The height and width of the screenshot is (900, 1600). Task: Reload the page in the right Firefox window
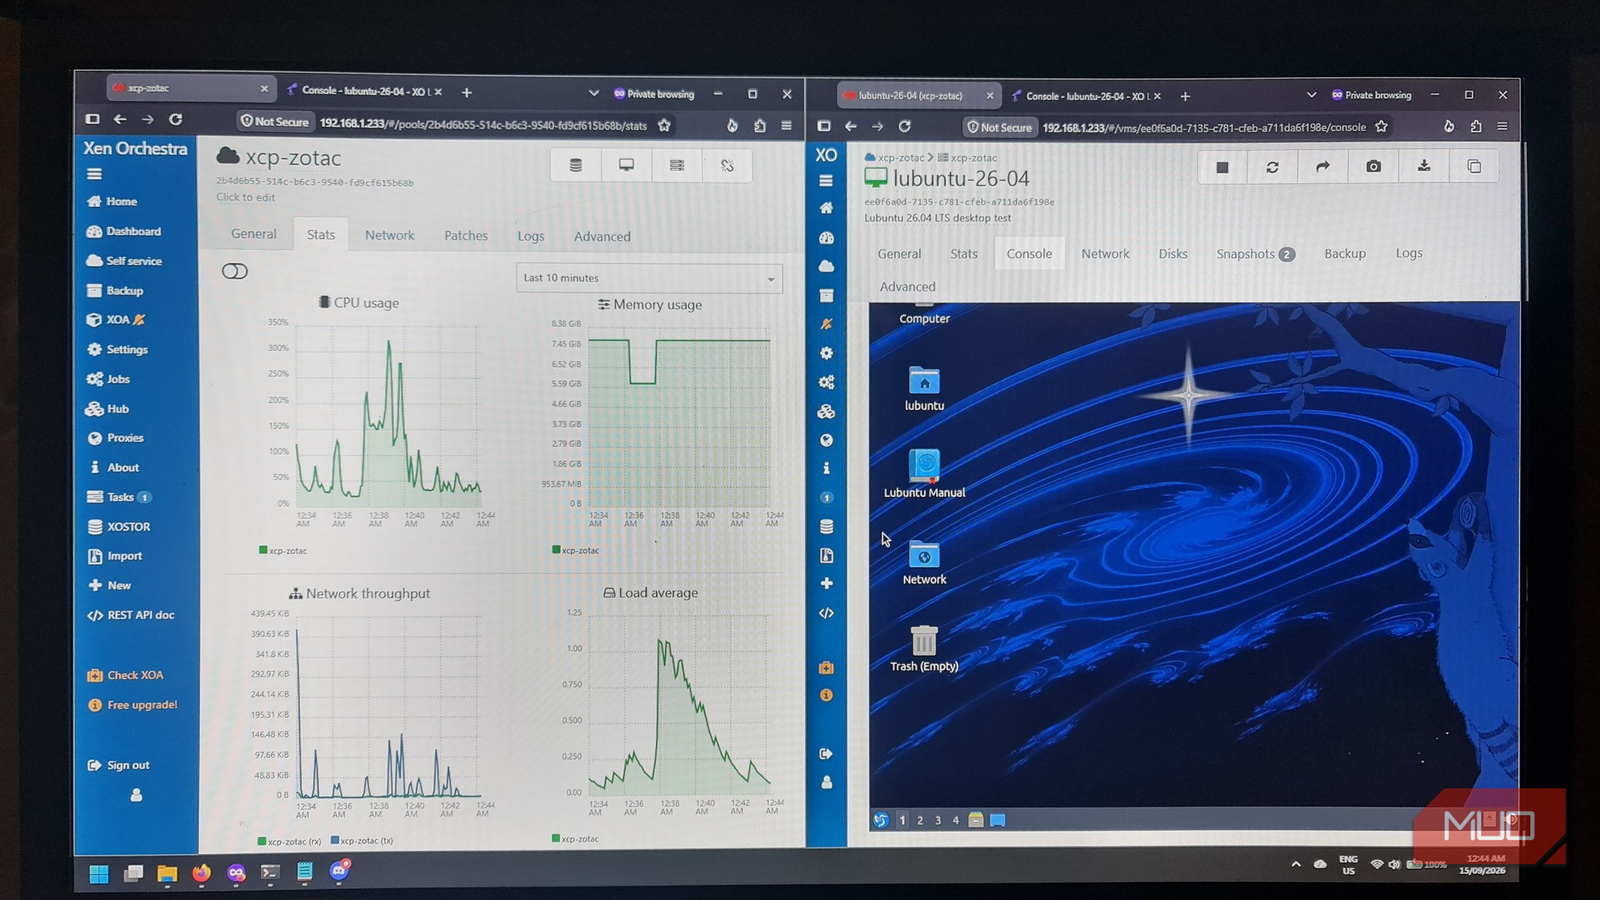pyautogui.click(x=905, y=126)
